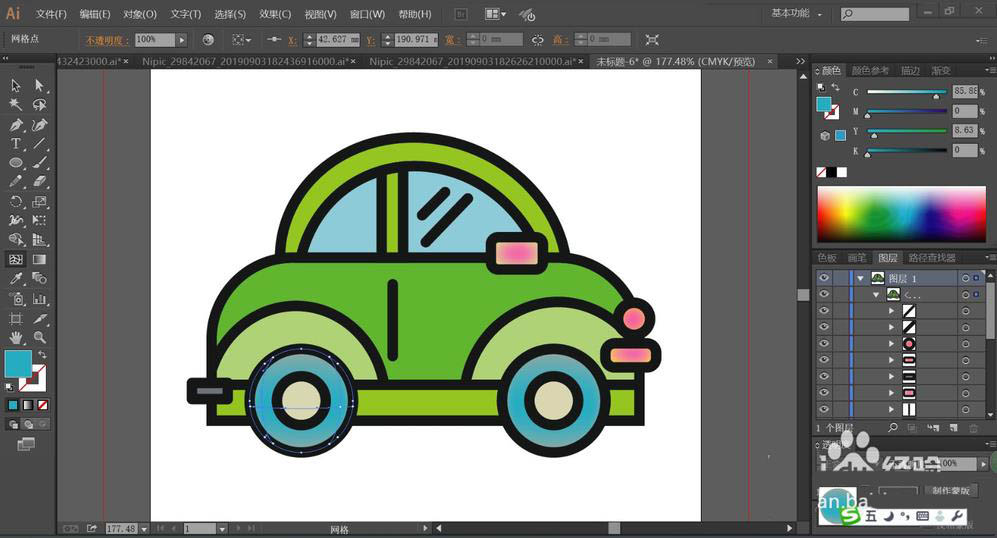Image resolution: width=997 pixels, height=538 pixels.
Task: Toggle eye icon of the first diagonal-line sublayer
Action: pos(824,311)
